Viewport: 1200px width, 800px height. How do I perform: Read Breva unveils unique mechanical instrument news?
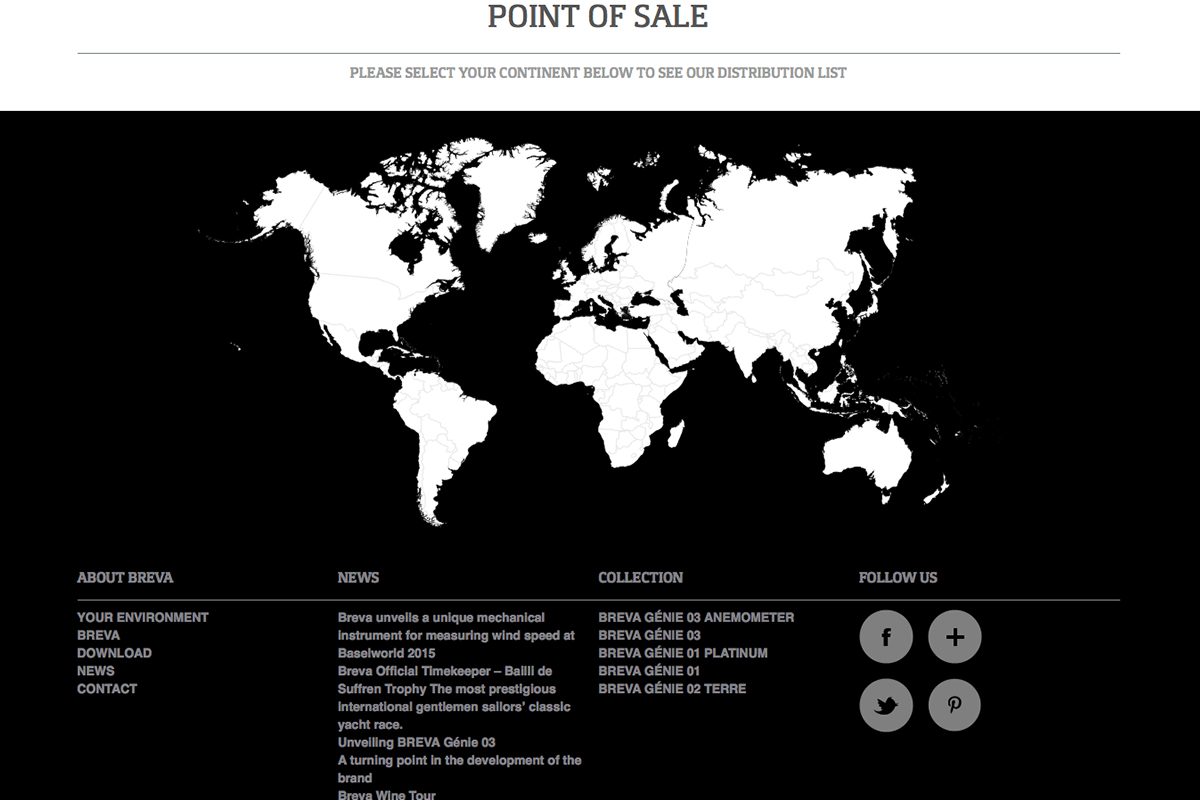point(441,617)
